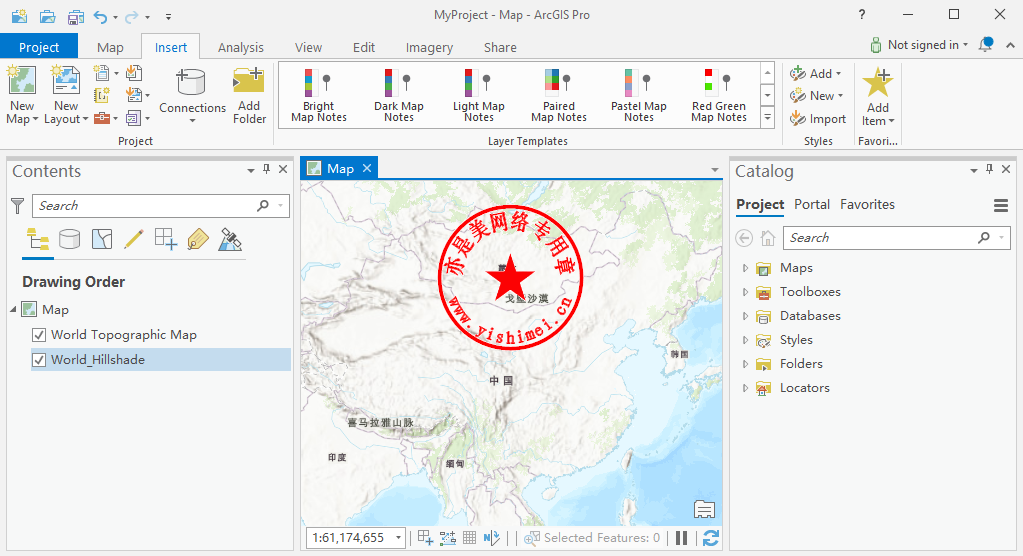This screenshot has height=556, width=1023.
Task: Switch to List By Drawing Order
Action: (x=38, y=239)
